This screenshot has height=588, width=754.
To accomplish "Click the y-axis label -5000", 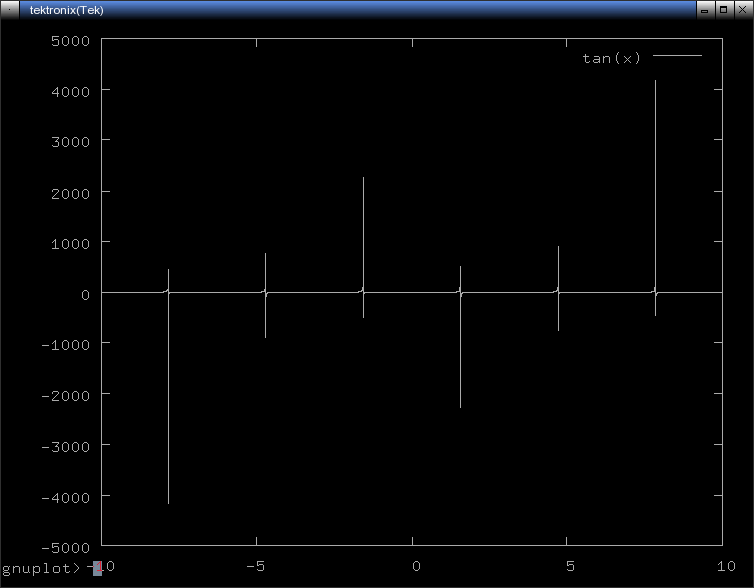I will point(65,548).
